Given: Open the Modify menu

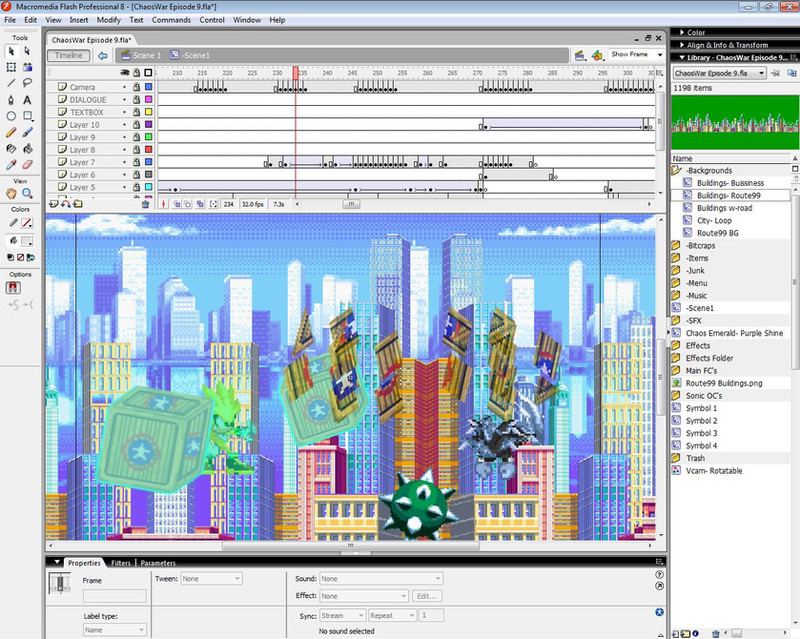Looking at the screenshot, I should point(109,20).
